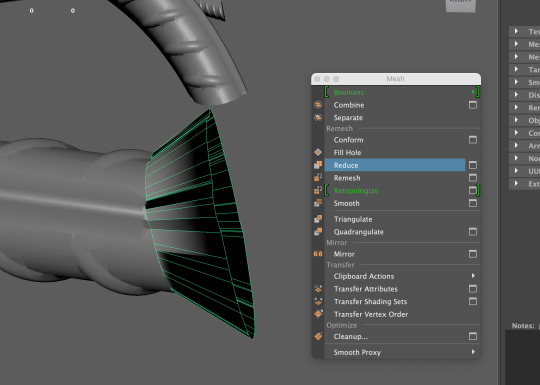The image size is (540, 385).
Task: Click the Fill Hole diamond icon
Action: 318,152
